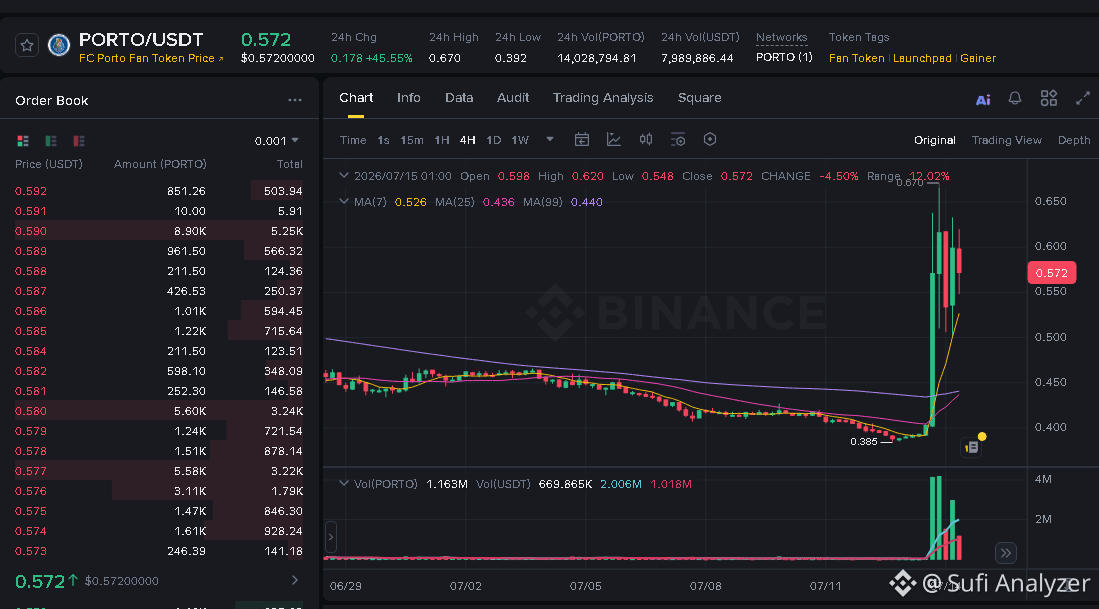Open the Square tab
This screenshot has height=609, width=1099.
tap(699, 98)
